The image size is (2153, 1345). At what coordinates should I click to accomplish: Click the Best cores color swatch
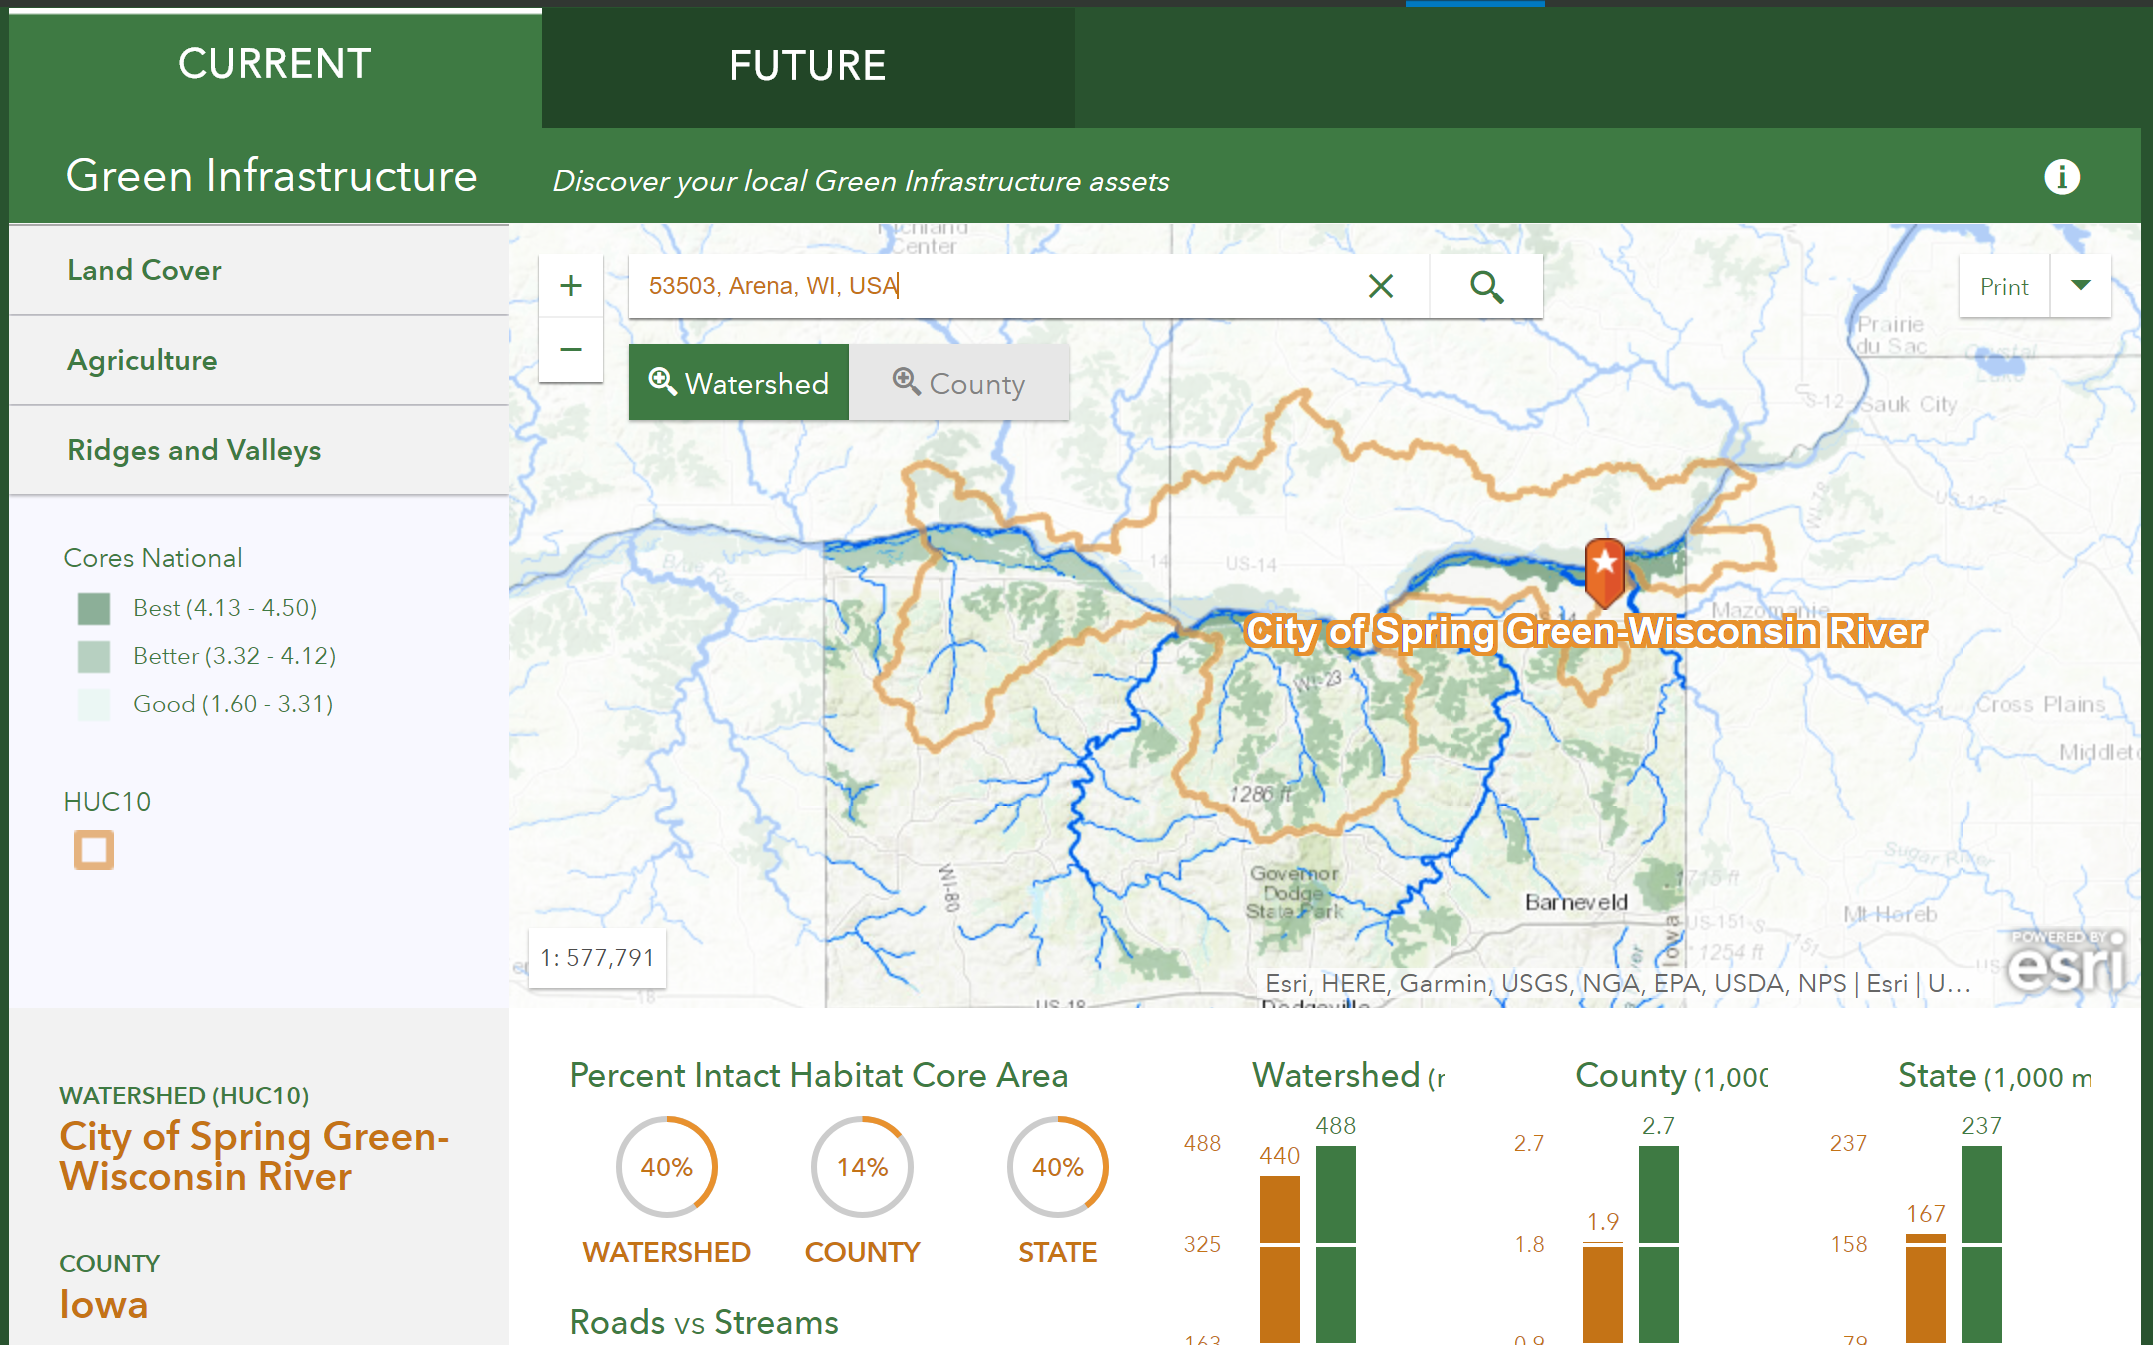pyautogui.click(x=93, y=604)
